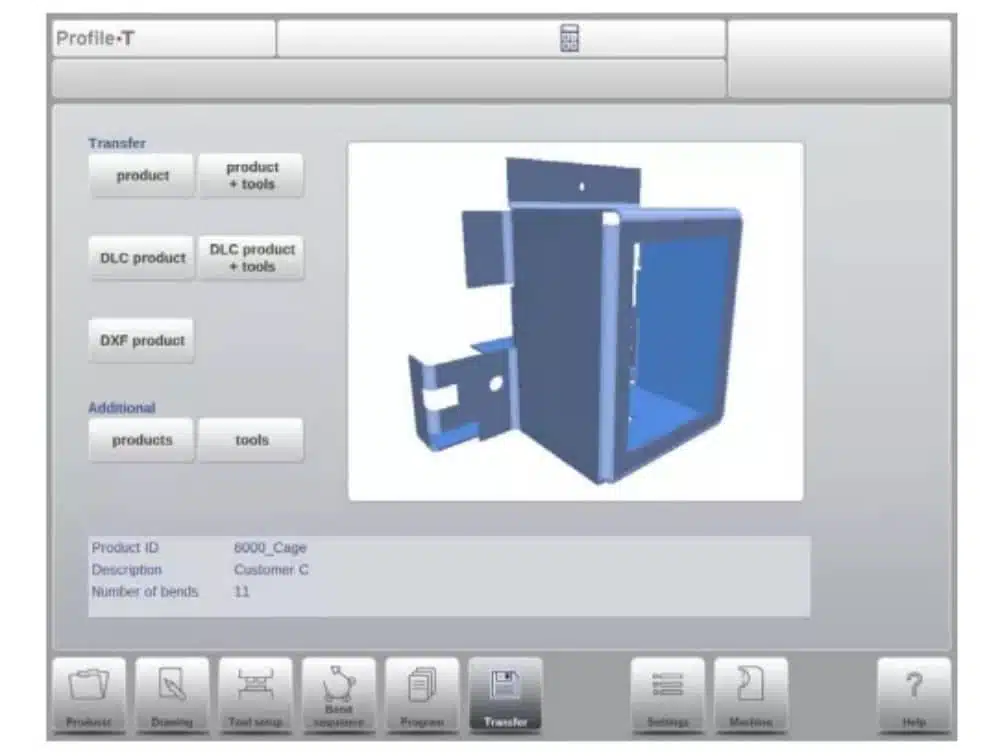Click the Transfer section heading

pyautogui.click(x=117, y=143)
